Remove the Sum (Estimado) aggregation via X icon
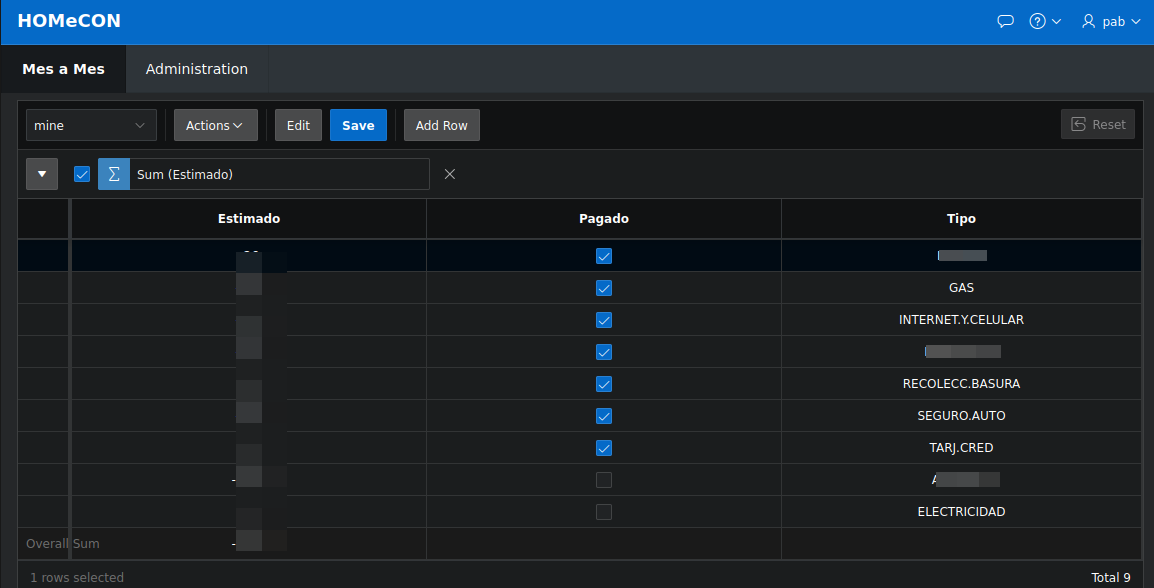This screenshot has width=1154, height=588. tap(449, 173)
